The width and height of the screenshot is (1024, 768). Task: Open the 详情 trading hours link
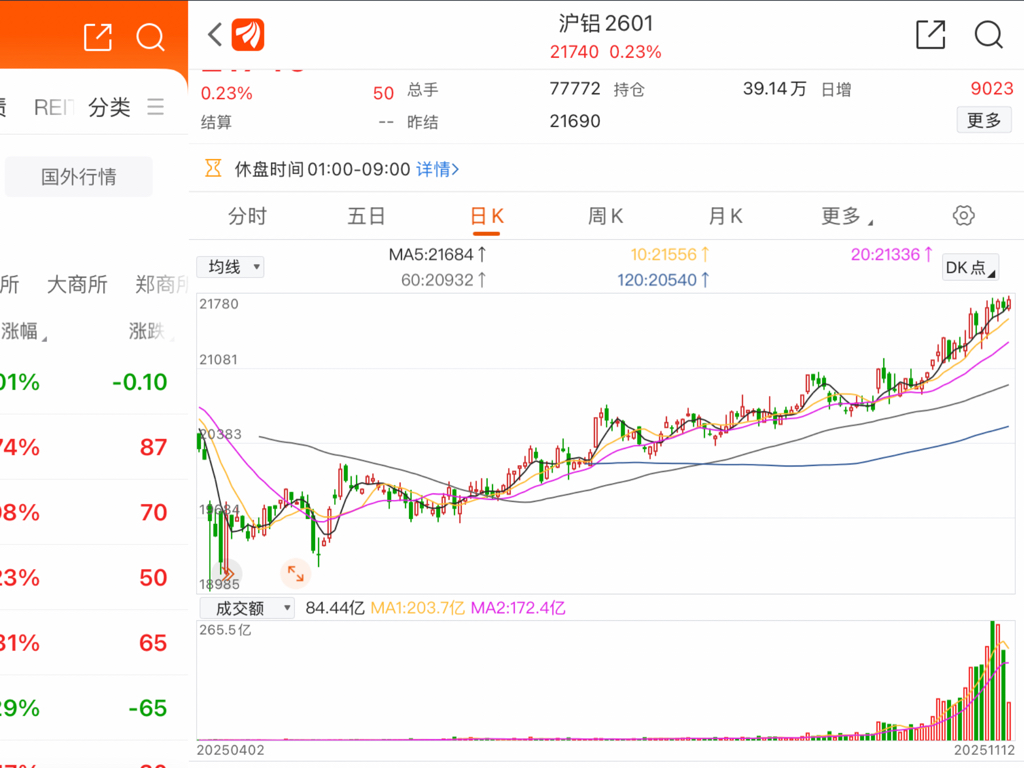[438, 169]
